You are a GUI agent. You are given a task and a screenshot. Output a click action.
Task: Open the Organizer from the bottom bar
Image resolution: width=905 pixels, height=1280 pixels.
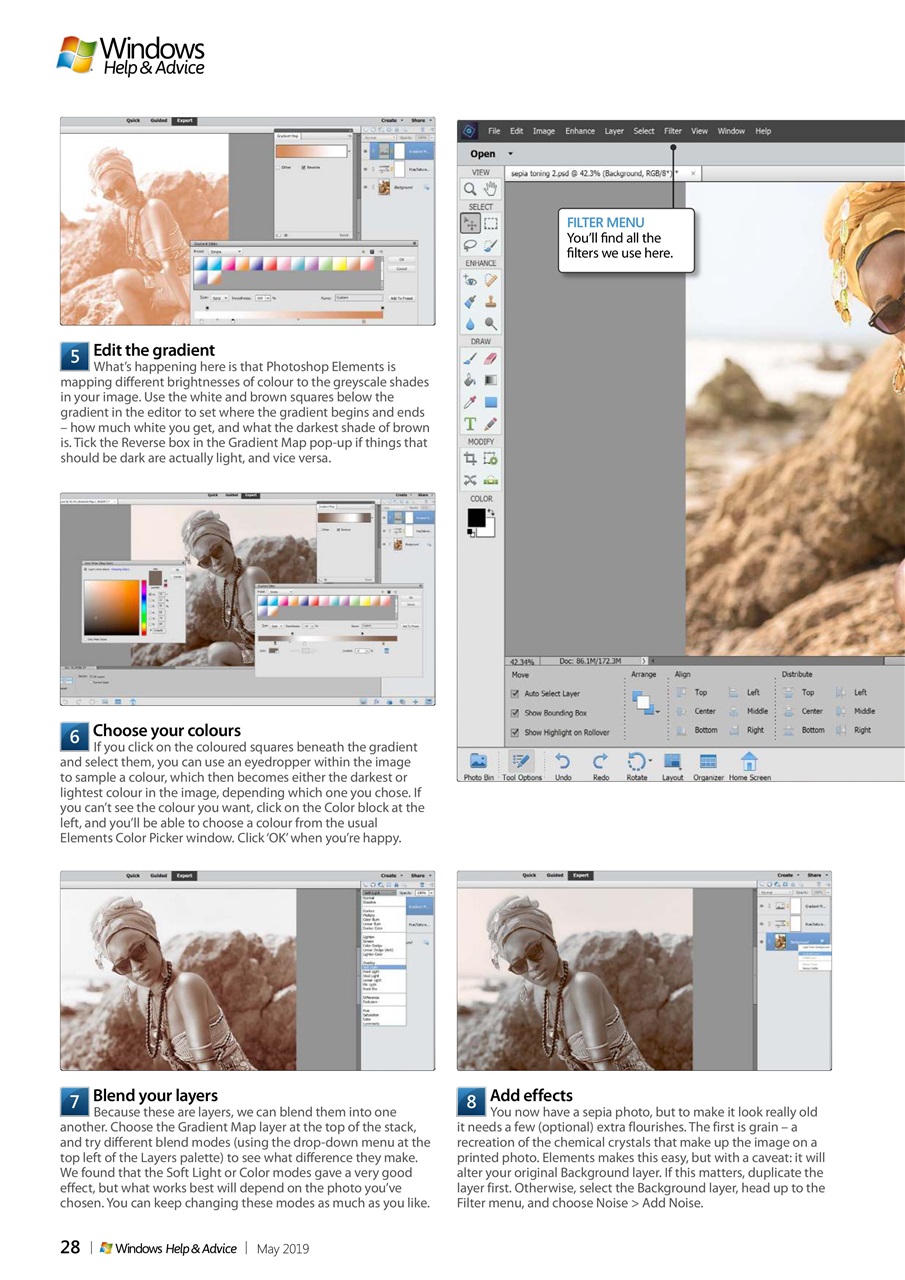(x=707, y=762)
